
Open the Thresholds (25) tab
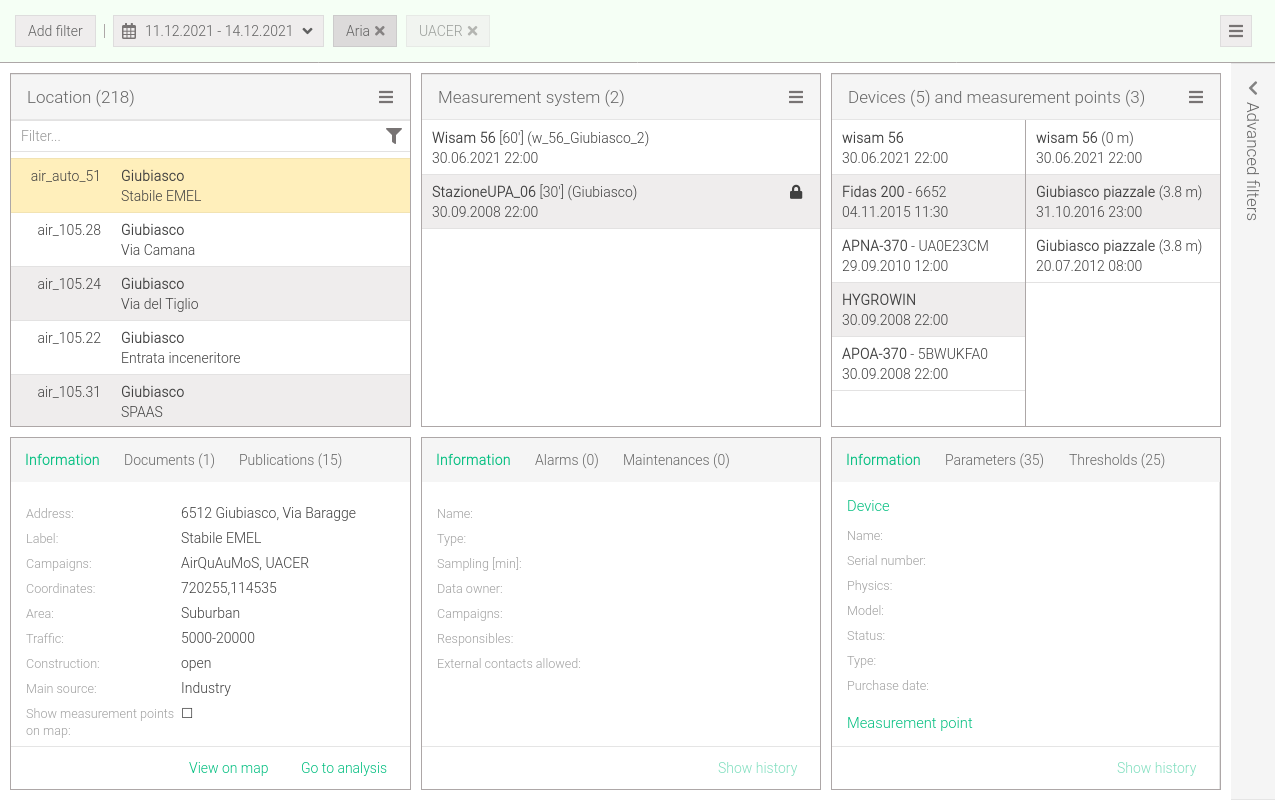coord(1117,460)
